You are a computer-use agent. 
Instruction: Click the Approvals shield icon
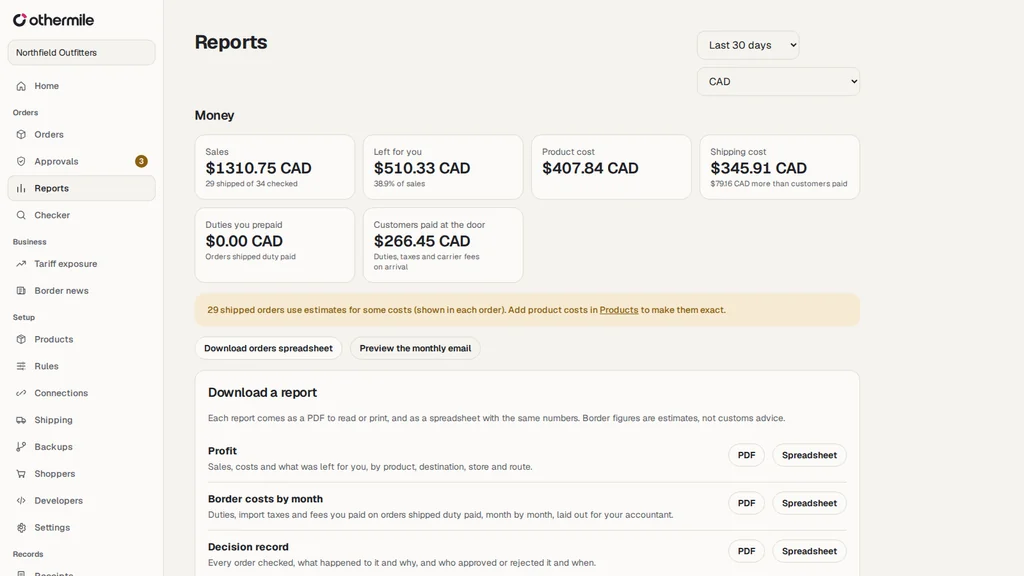tap(21, 161)
